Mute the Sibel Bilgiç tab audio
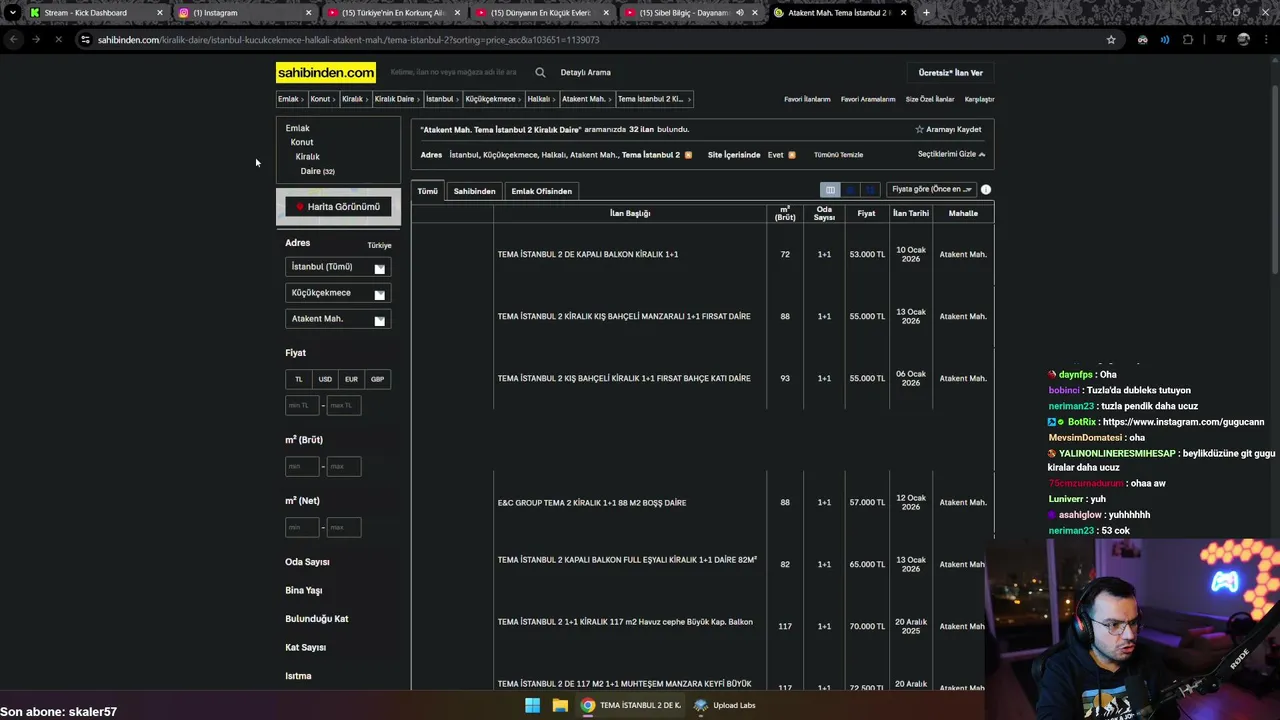 tap(740, 13)
